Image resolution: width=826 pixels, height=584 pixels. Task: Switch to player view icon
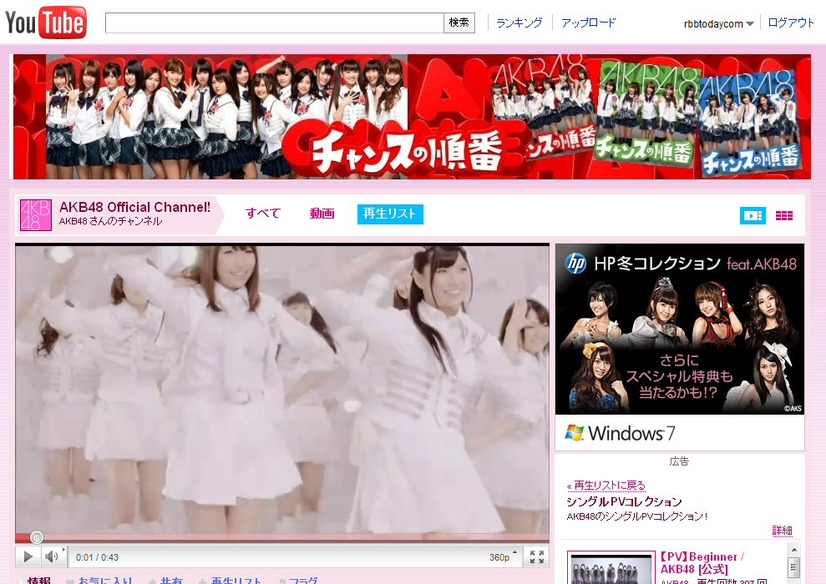[753, 215]
